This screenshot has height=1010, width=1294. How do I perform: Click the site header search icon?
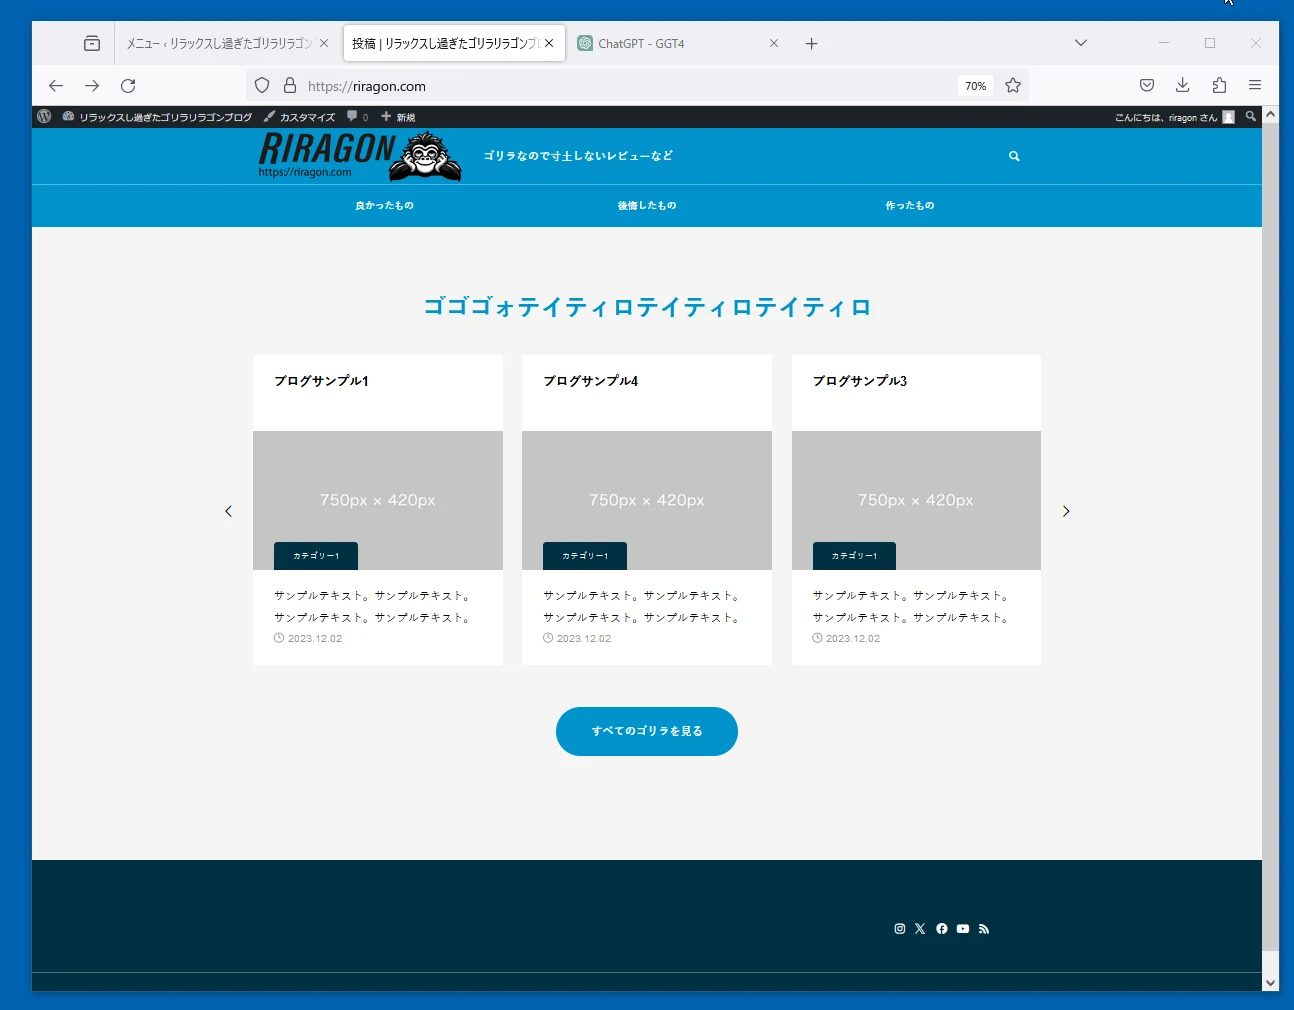click(1014, 156)
